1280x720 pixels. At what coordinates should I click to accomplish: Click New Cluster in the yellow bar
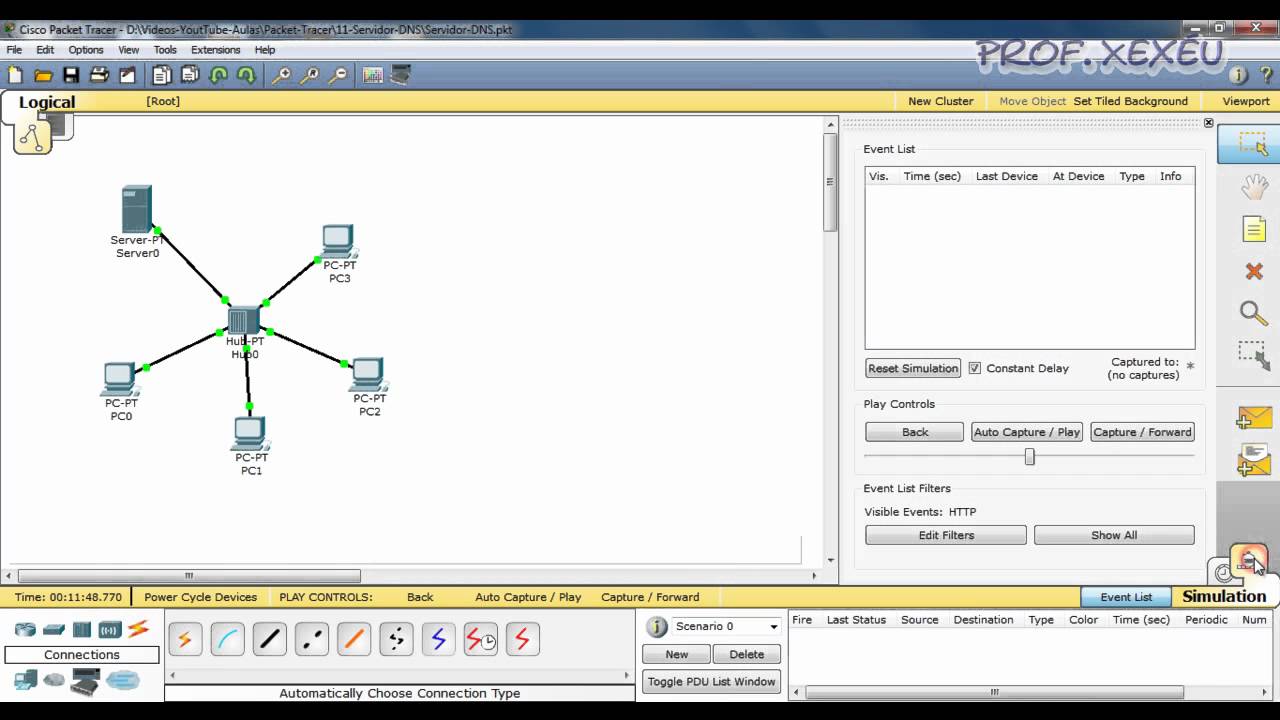[940, 101]
